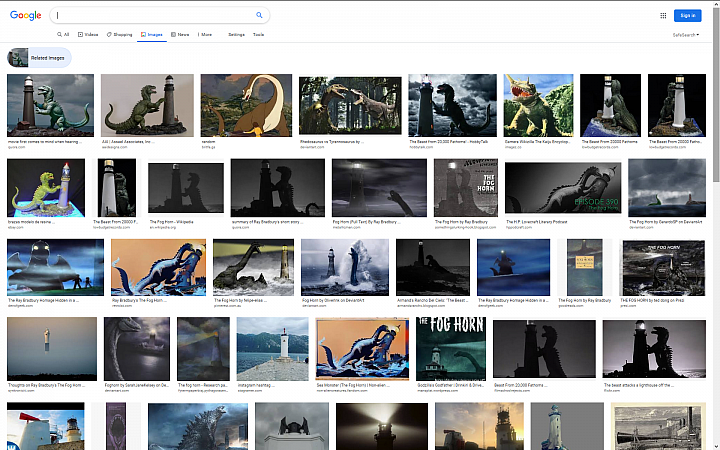Open the green dinosaur model climbing lighthouse image
The height and width of the screenshot is (450, 720).
tap(147, 105)
